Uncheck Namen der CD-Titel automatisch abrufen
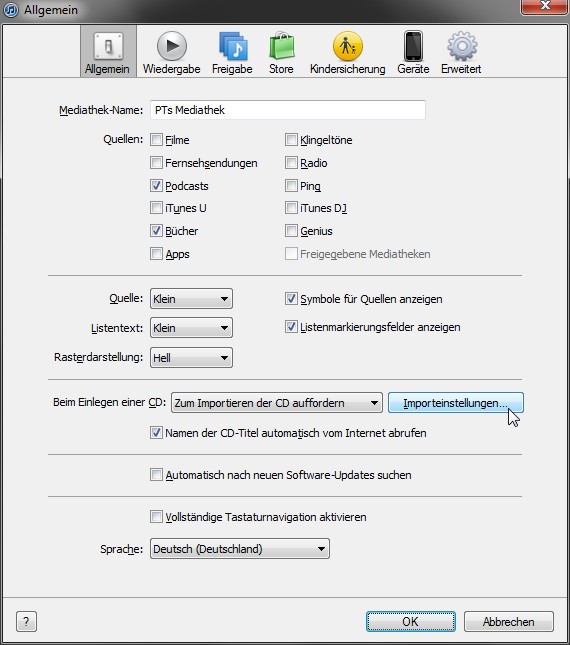The width and height of the screenshot is (570, 645). [156, 433]
